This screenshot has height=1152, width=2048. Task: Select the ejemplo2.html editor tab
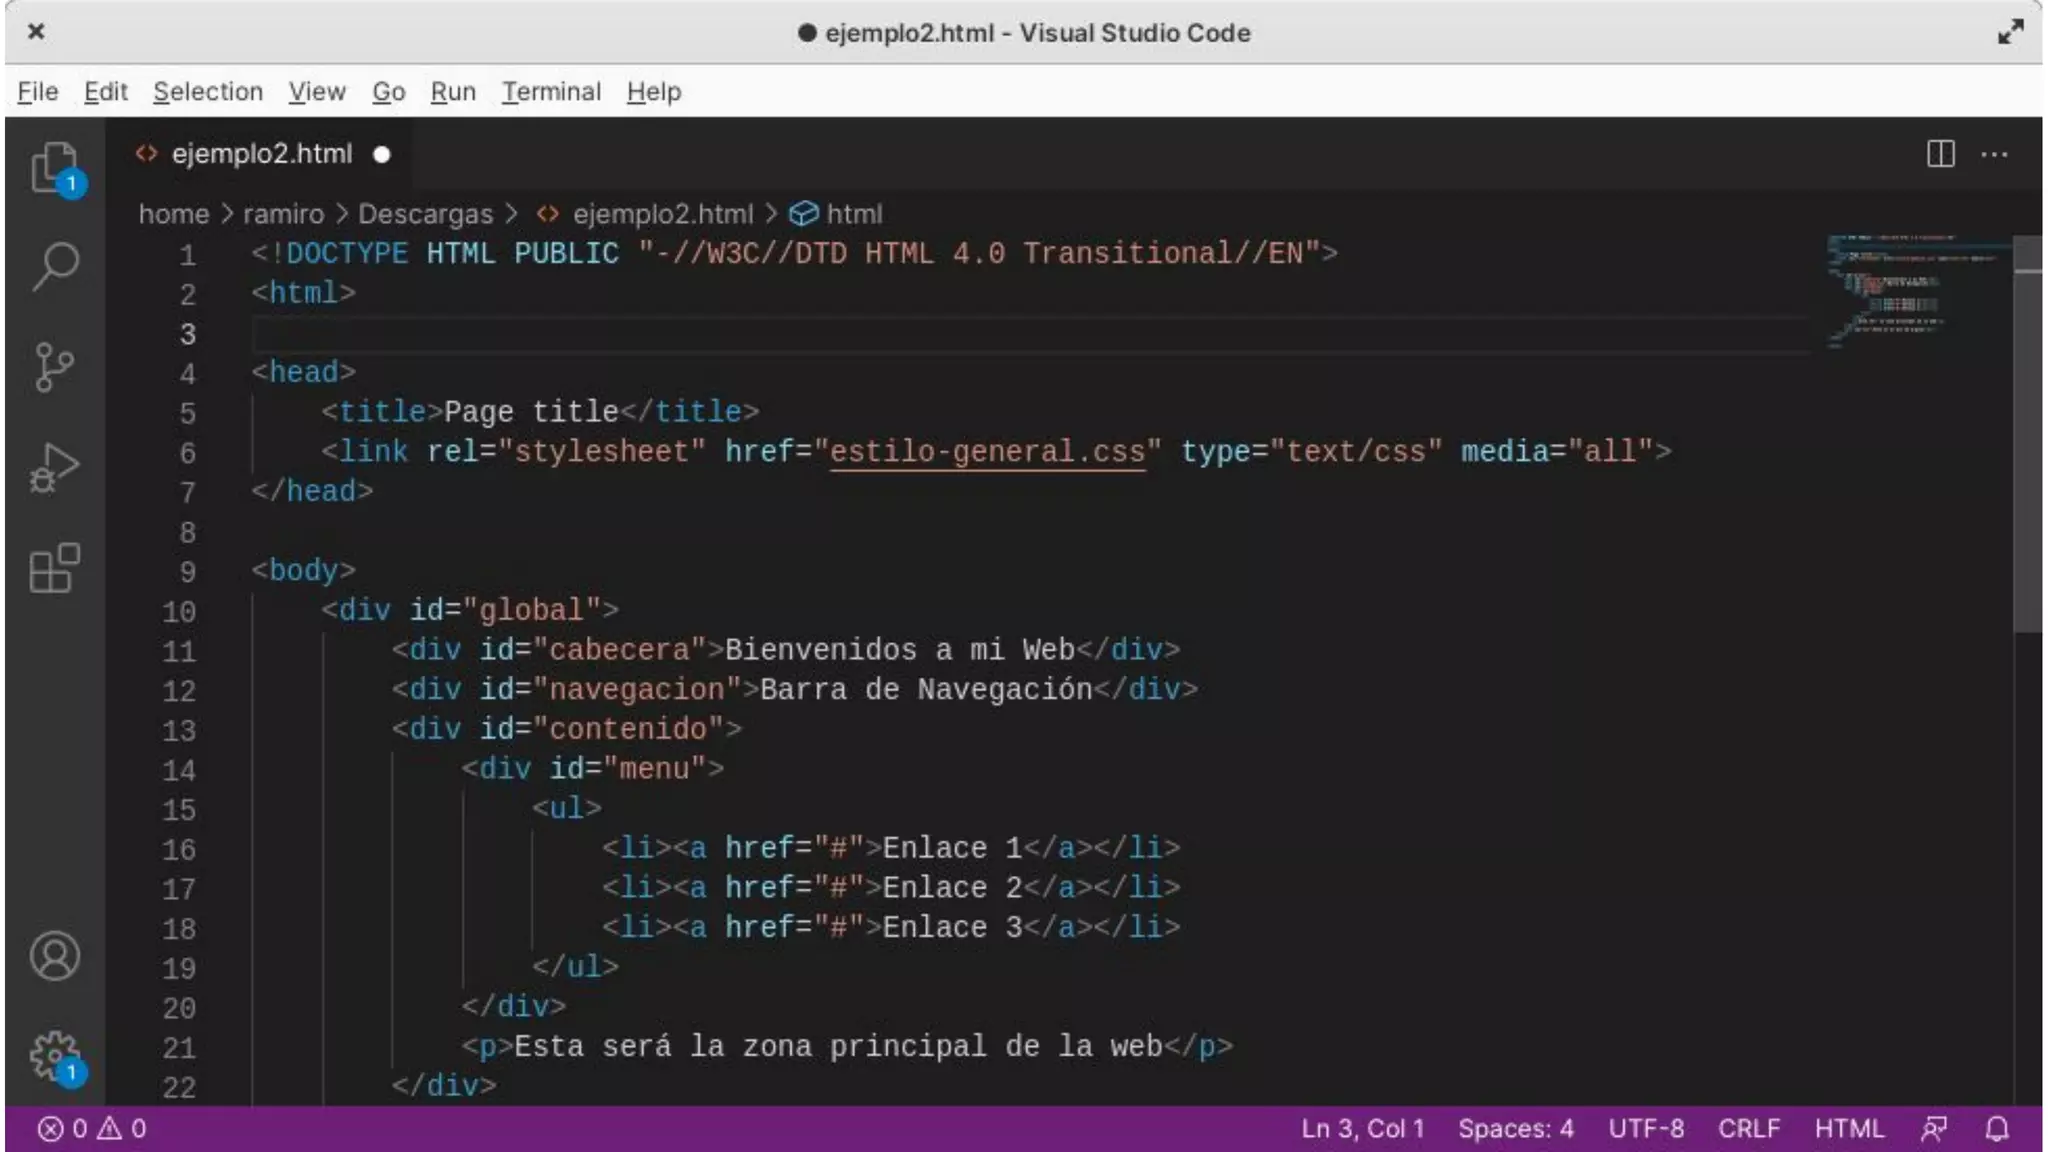pos(262,154)
